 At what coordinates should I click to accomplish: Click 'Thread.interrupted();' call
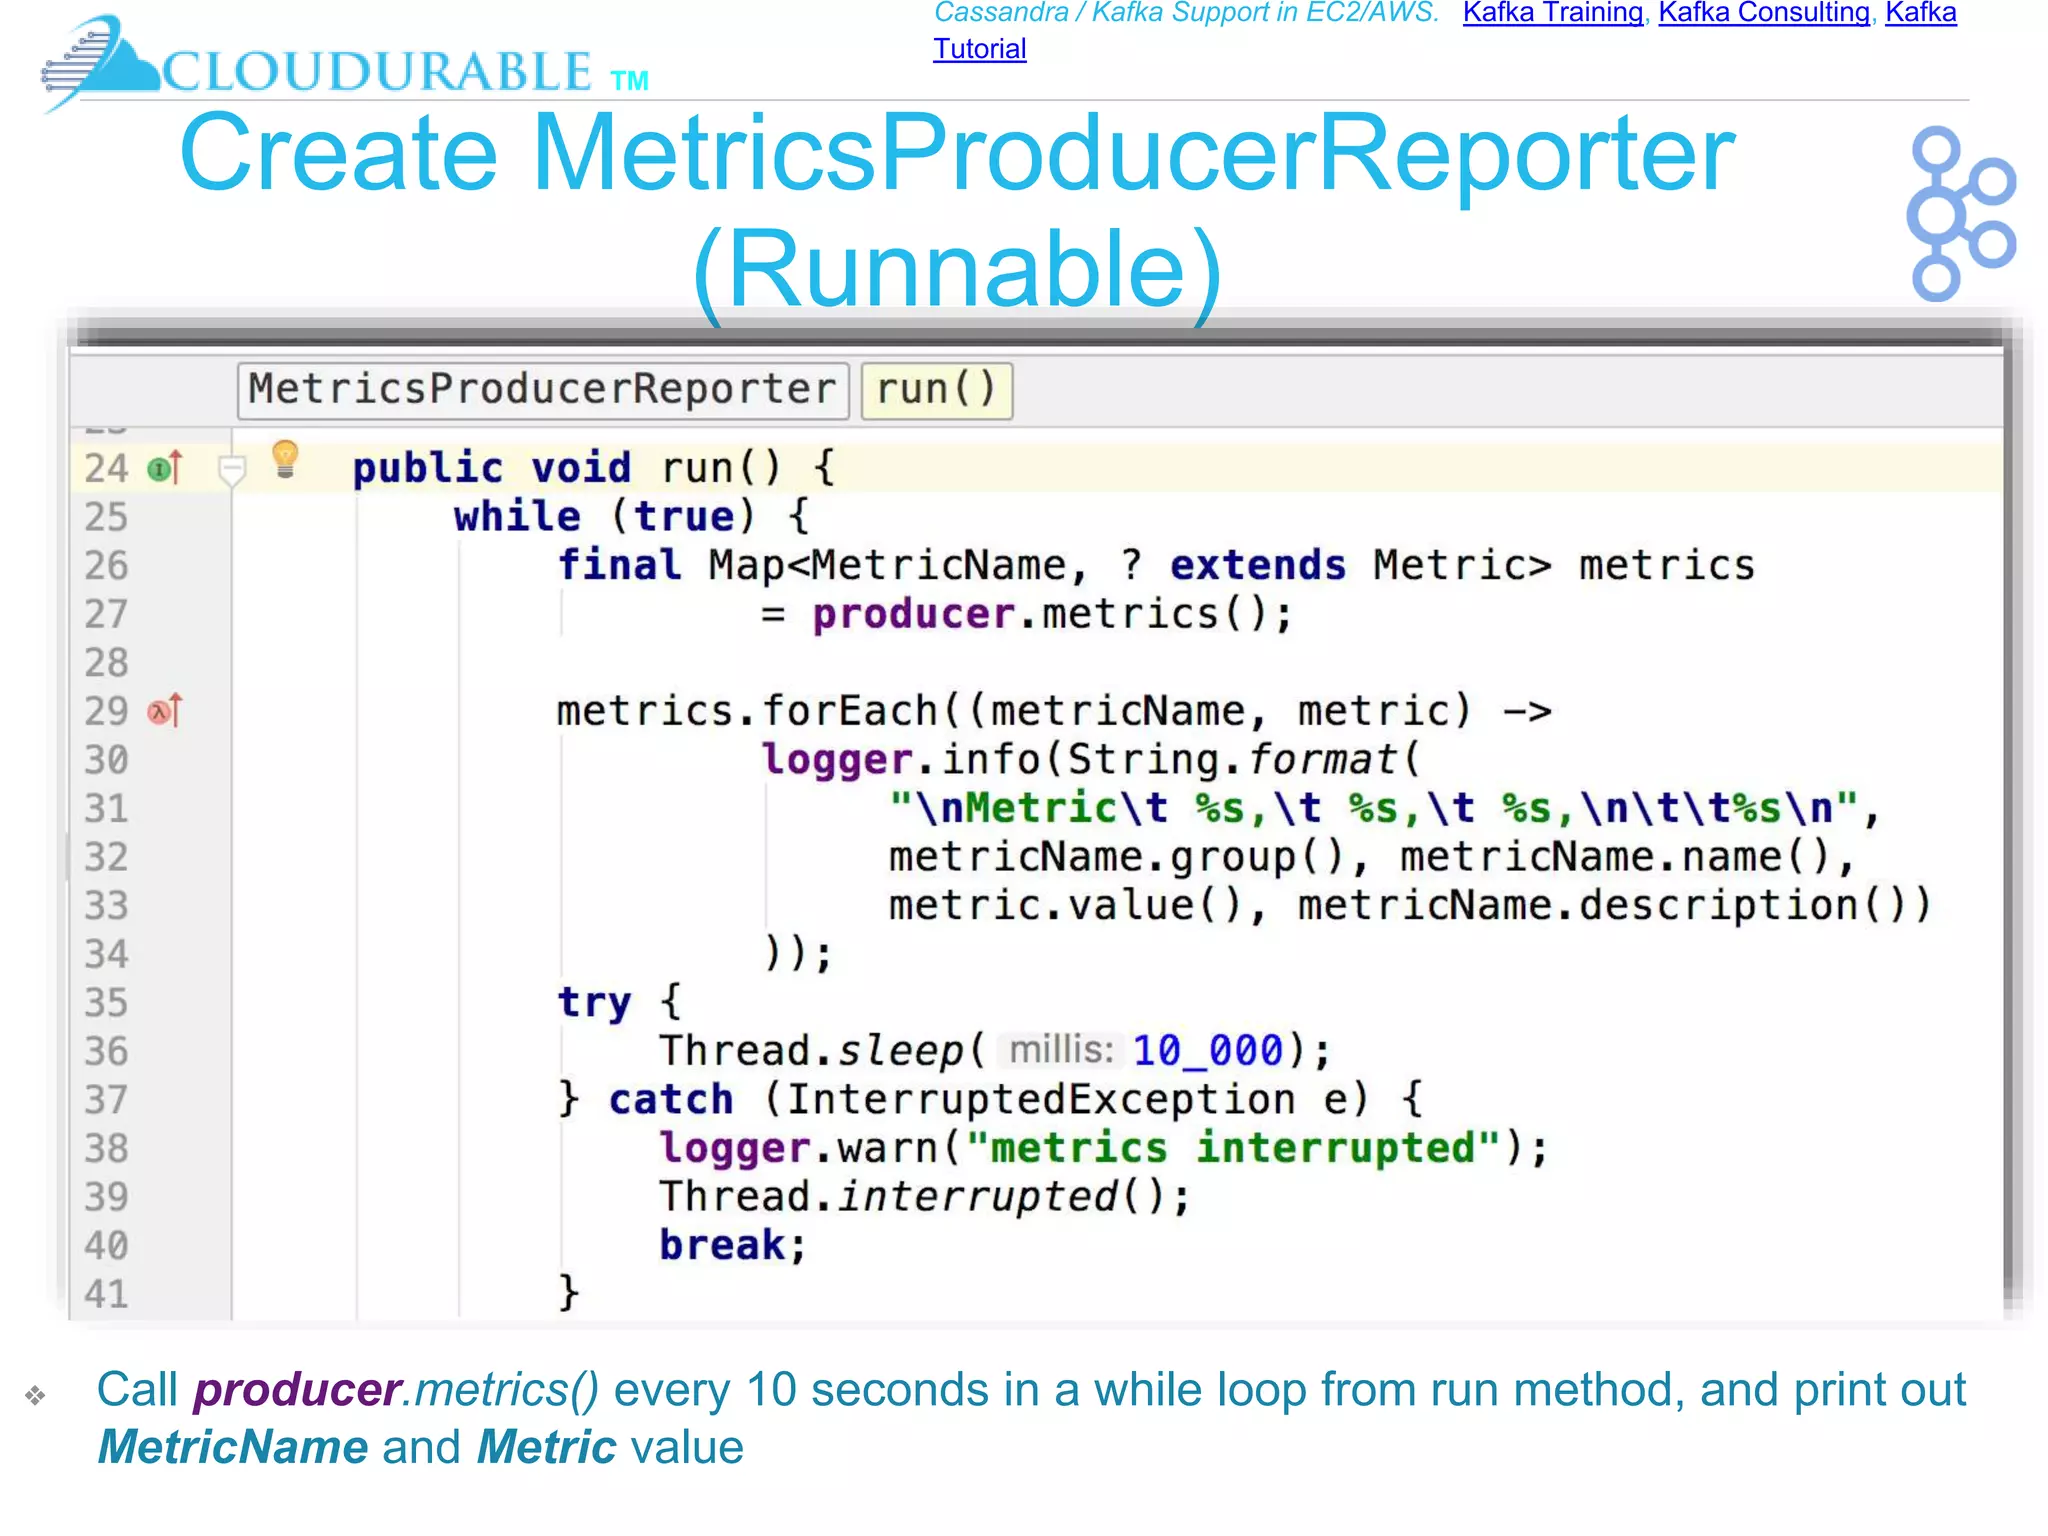925,1197
